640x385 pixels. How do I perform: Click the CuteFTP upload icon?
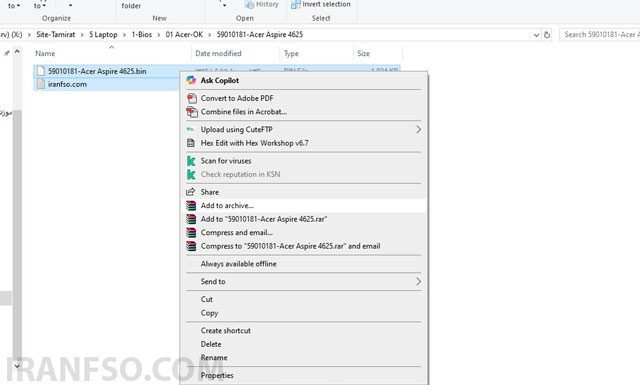pyautogui.click(x=191, y=129)
